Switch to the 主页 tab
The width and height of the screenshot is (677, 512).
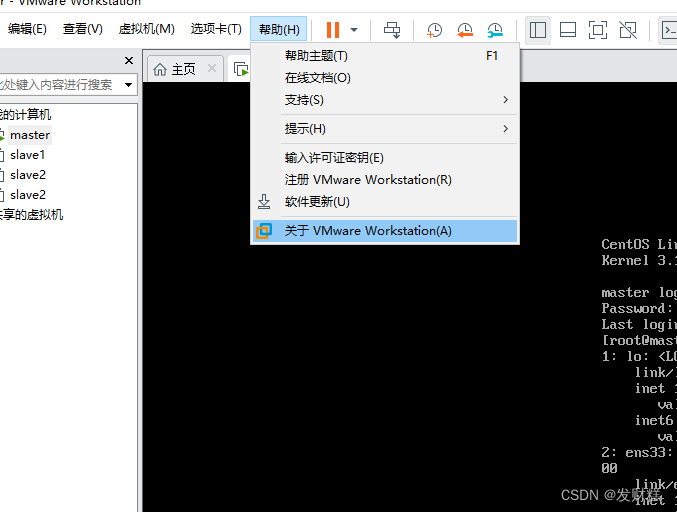click(x=185, y=69)
